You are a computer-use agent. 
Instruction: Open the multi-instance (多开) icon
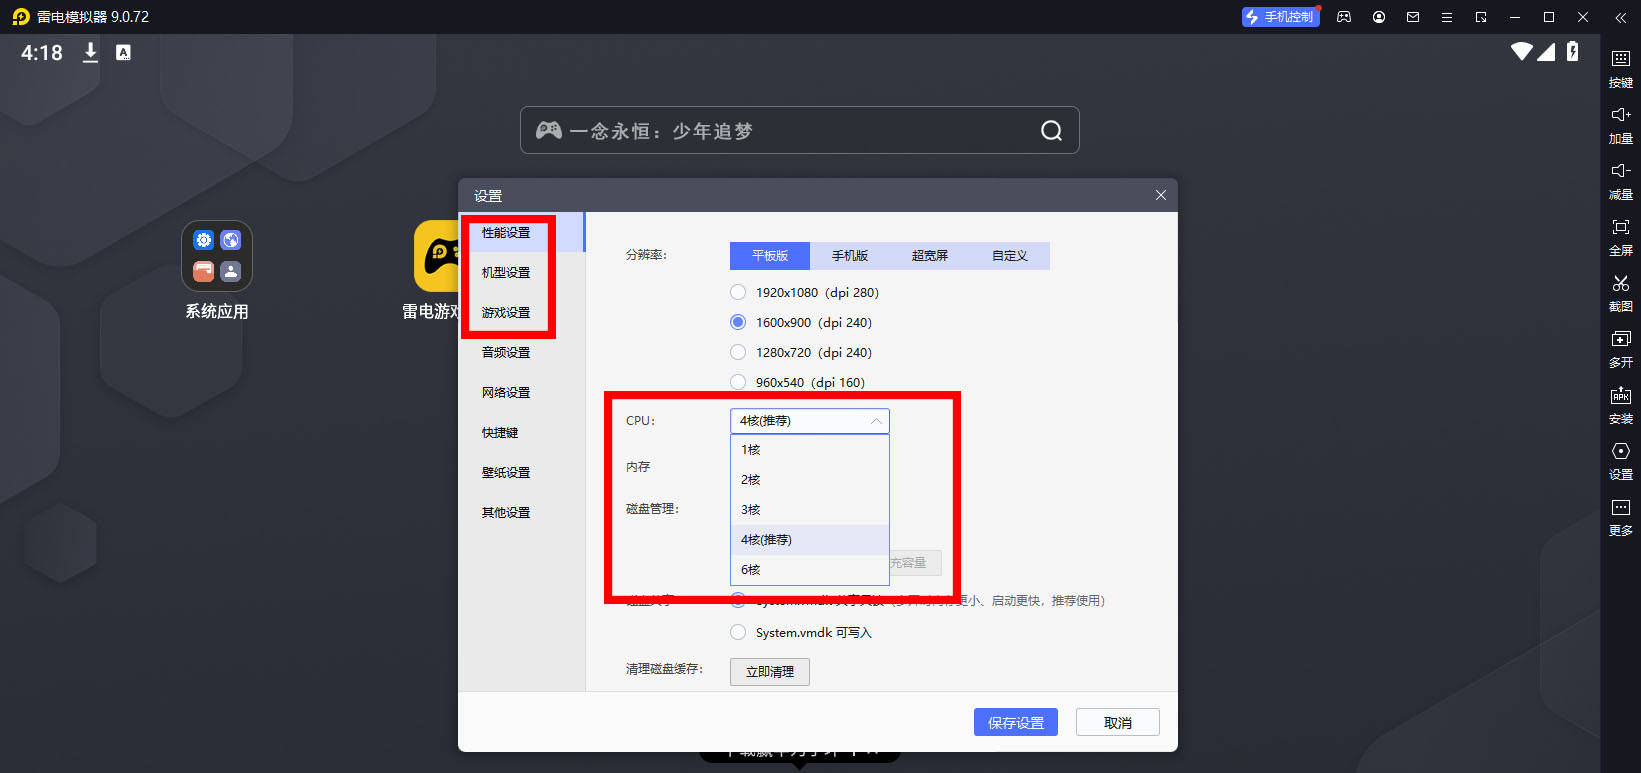tap(1620, 340)
